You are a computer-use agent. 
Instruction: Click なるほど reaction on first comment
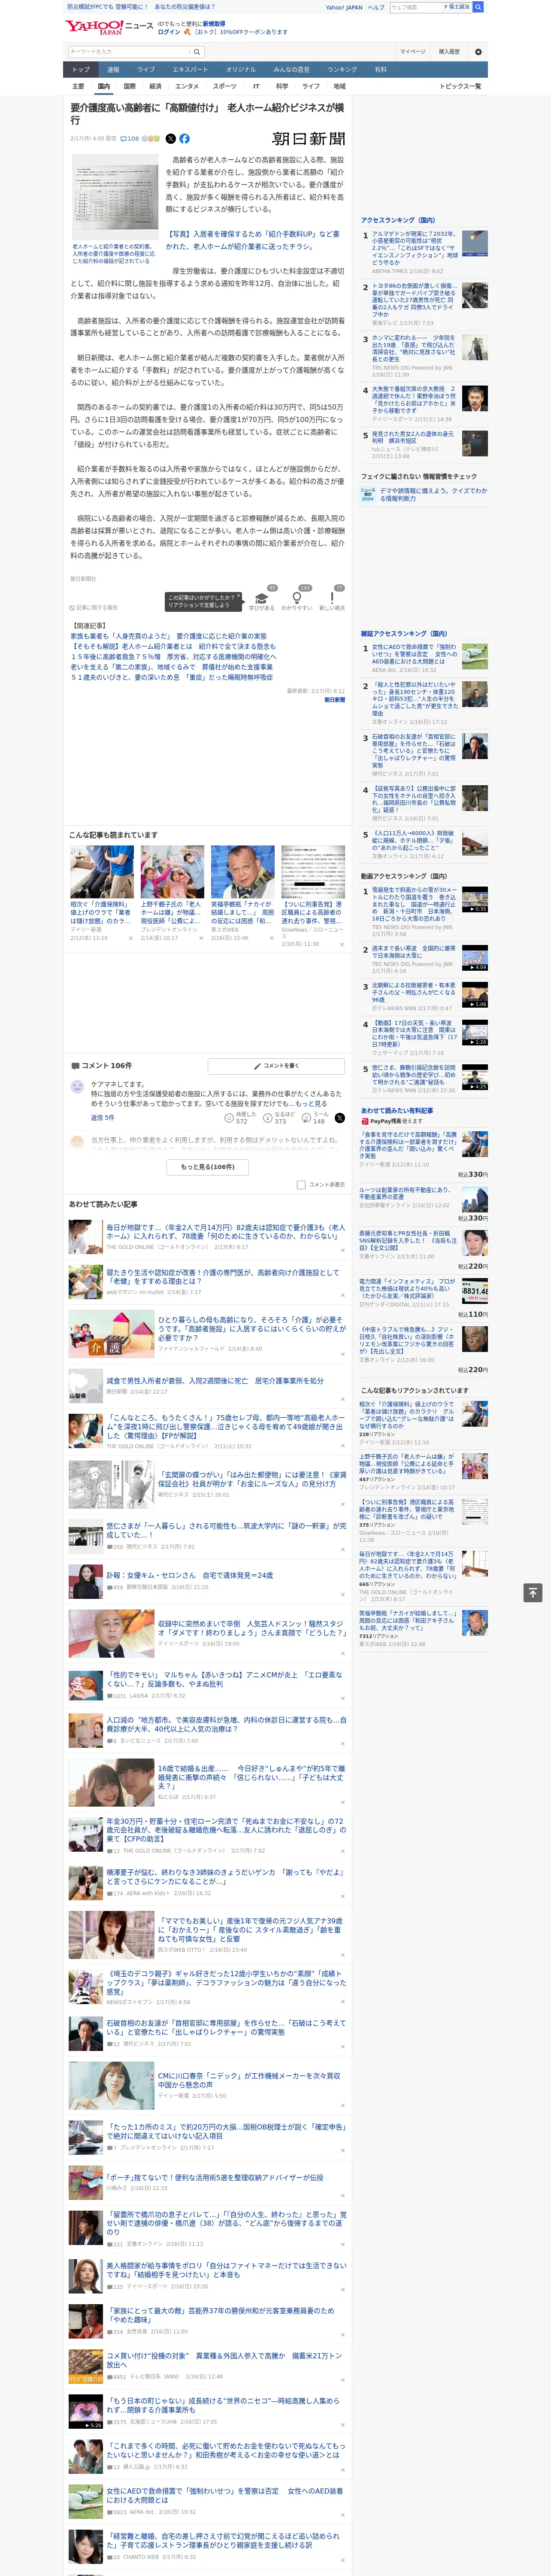tap(280, 1118)
